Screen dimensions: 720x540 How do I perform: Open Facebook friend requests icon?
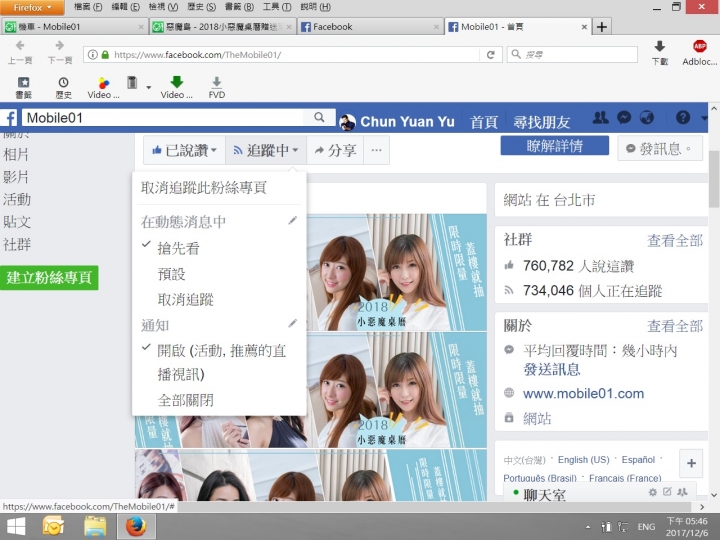(601, 118)
